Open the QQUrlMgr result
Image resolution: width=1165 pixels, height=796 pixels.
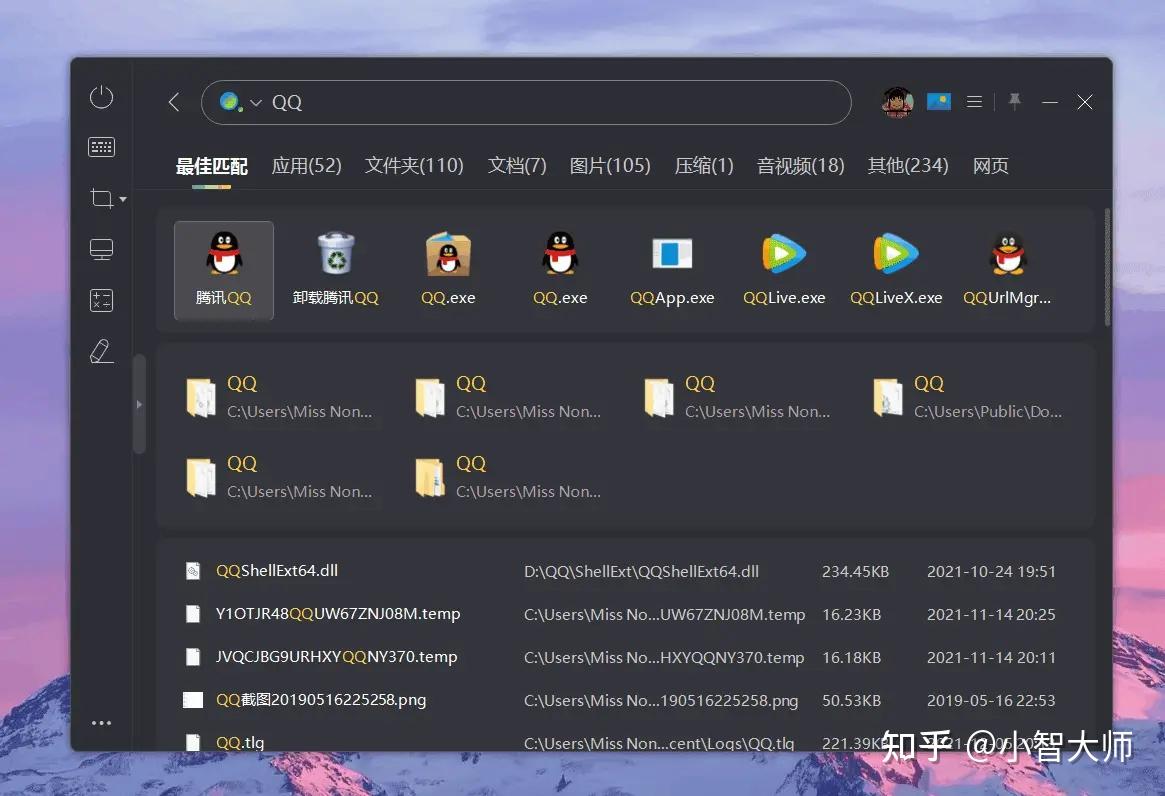point(1007,271)
